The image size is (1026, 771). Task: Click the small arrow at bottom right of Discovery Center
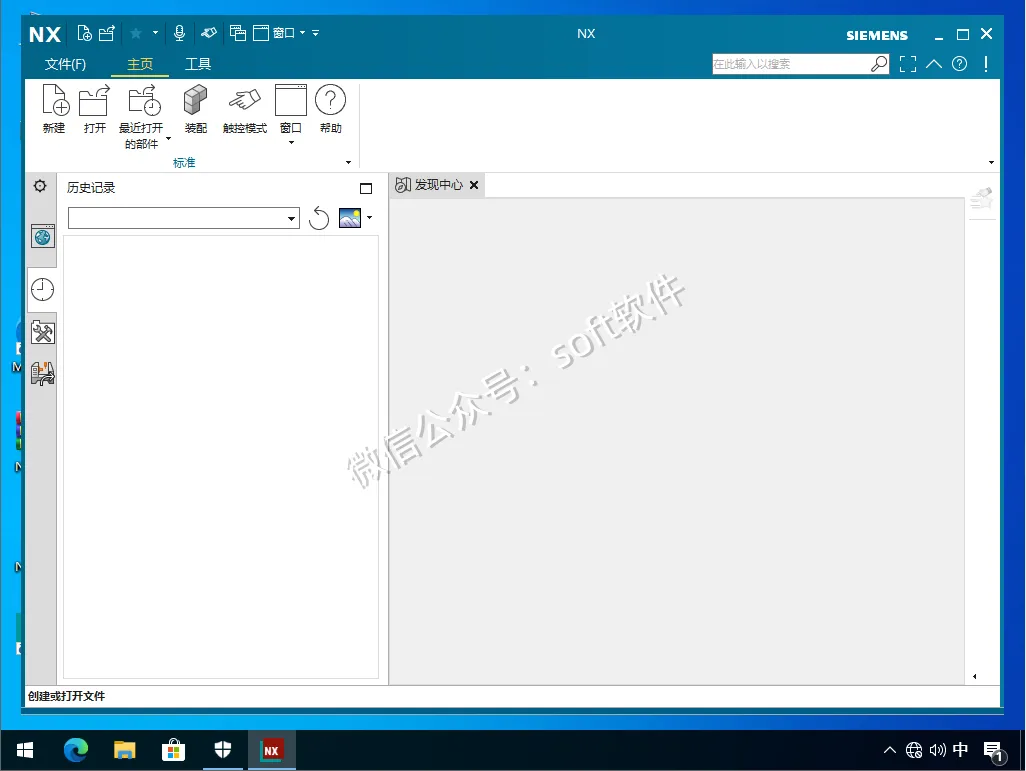(974, 677)
